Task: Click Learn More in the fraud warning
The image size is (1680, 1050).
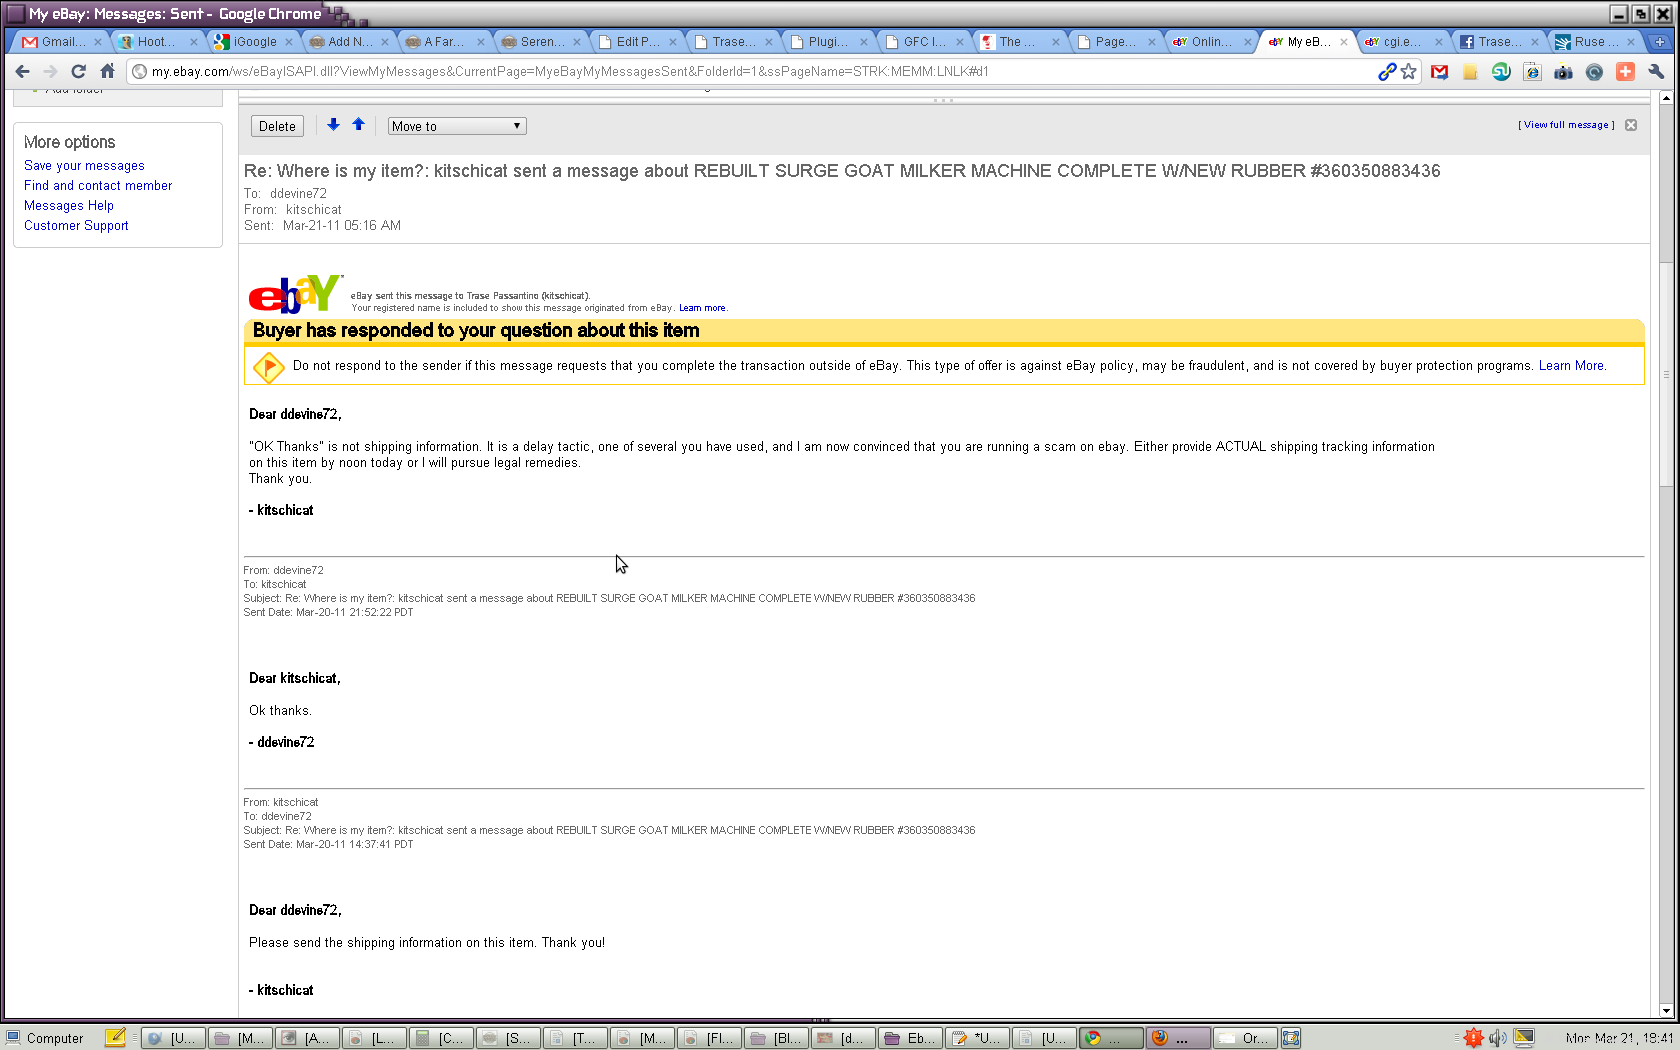Action: 1571,366
